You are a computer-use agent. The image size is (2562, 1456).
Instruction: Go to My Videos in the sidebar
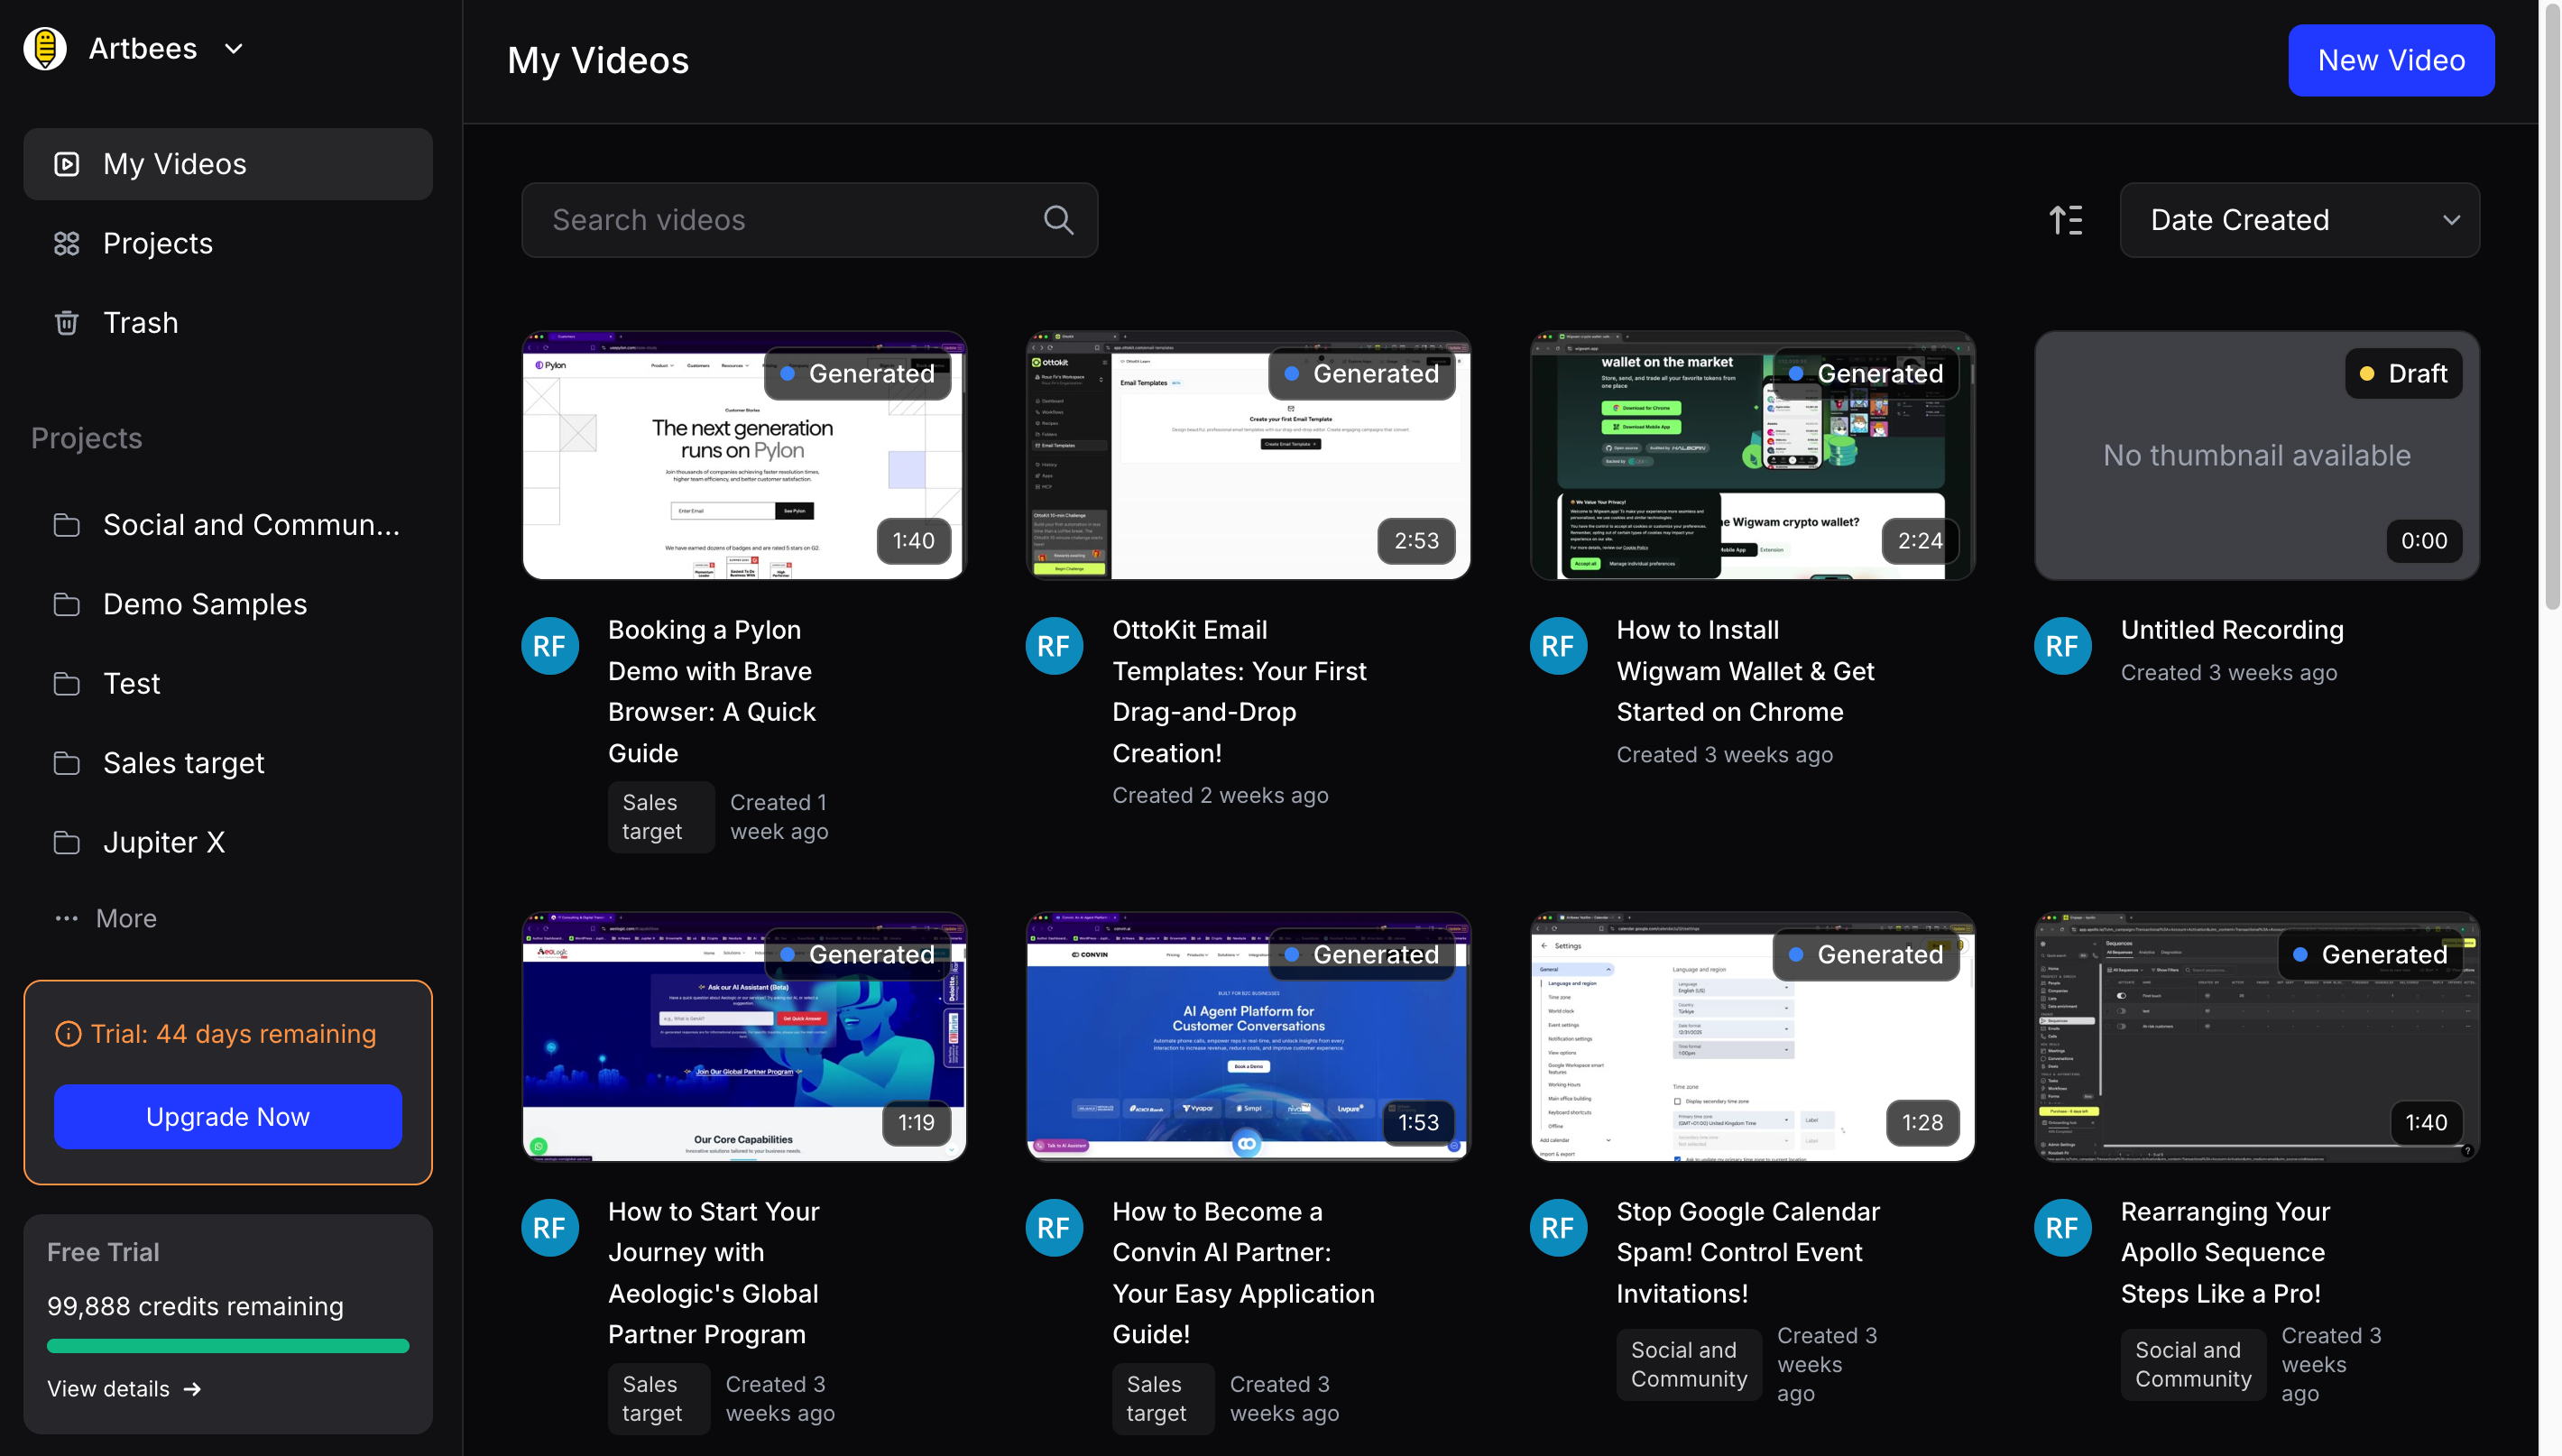click(175, 163)
